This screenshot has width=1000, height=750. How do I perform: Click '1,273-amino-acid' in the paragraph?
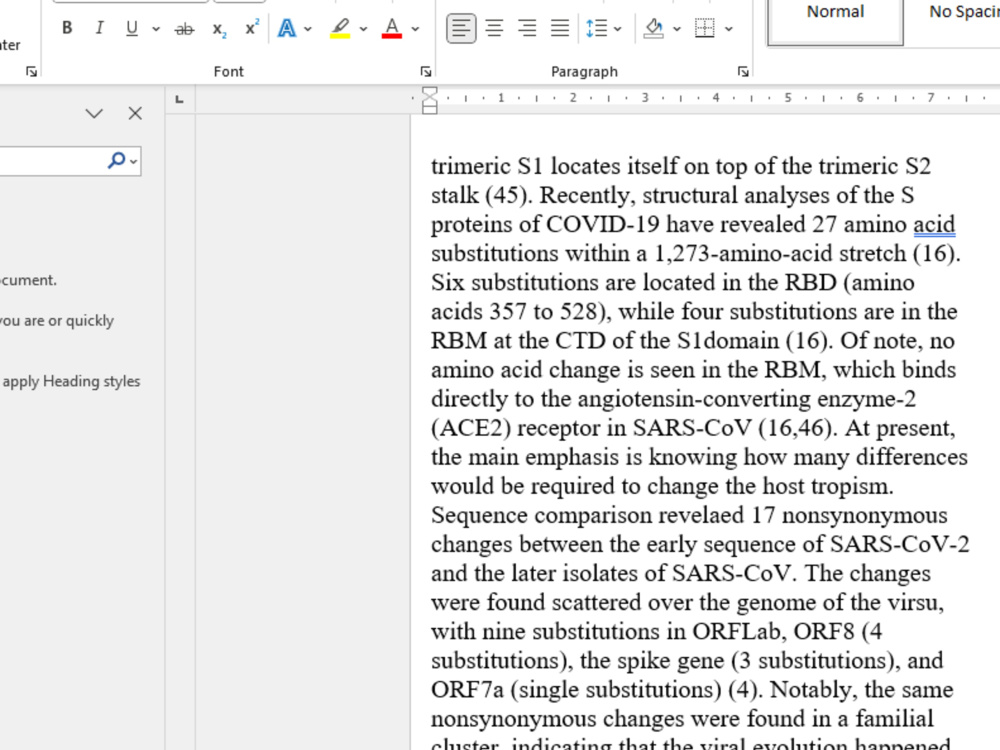(744, 254)
